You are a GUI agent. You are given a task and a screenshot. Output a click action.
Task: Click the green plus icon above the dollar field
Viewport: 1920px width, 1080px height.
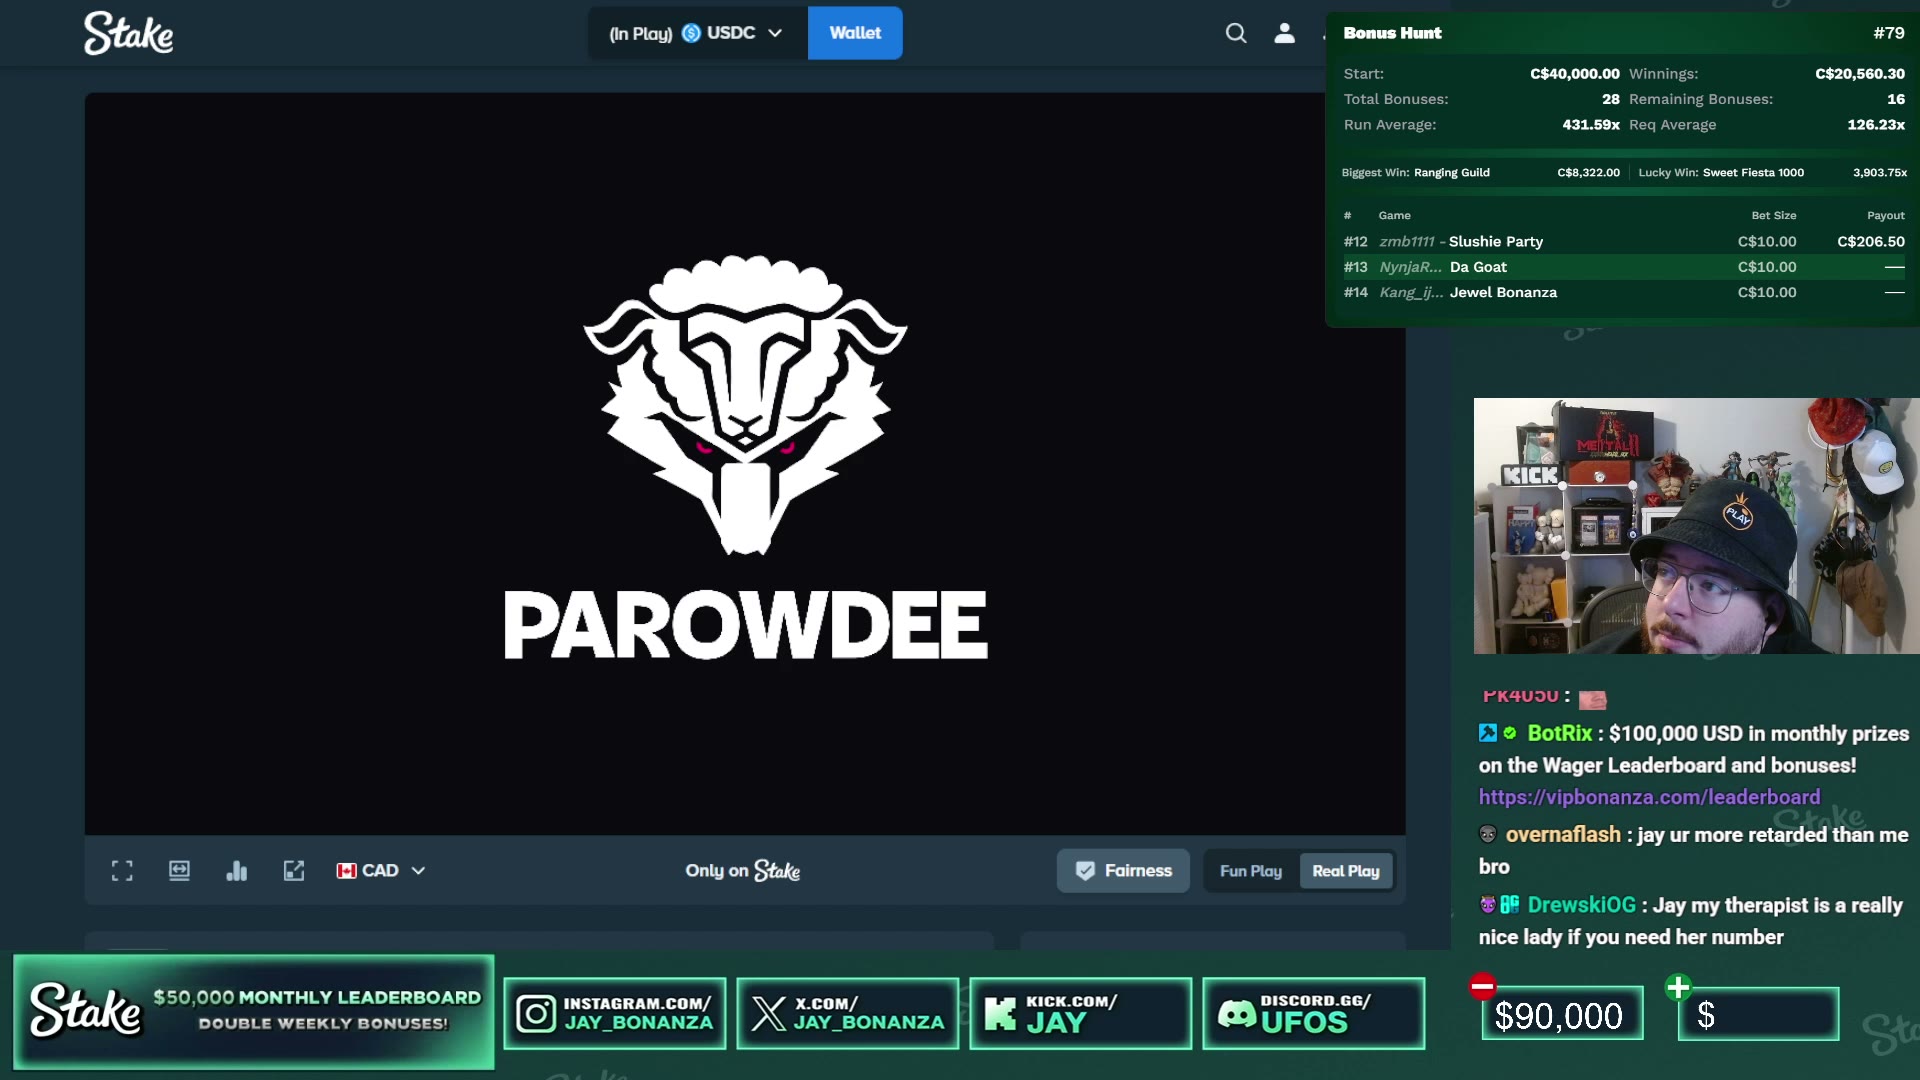tap(1678, 987)
